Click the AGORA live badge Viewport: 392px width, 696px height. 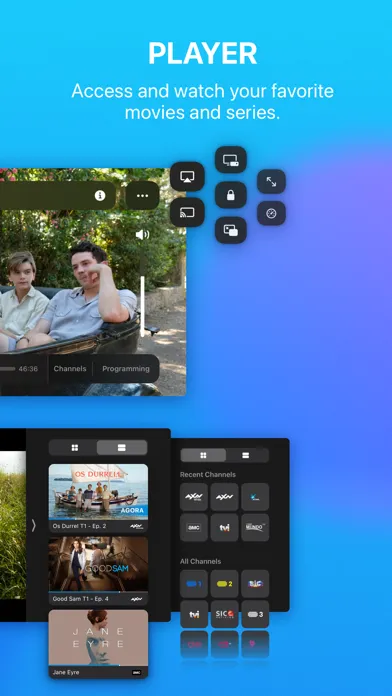click(x=131, y=510)
